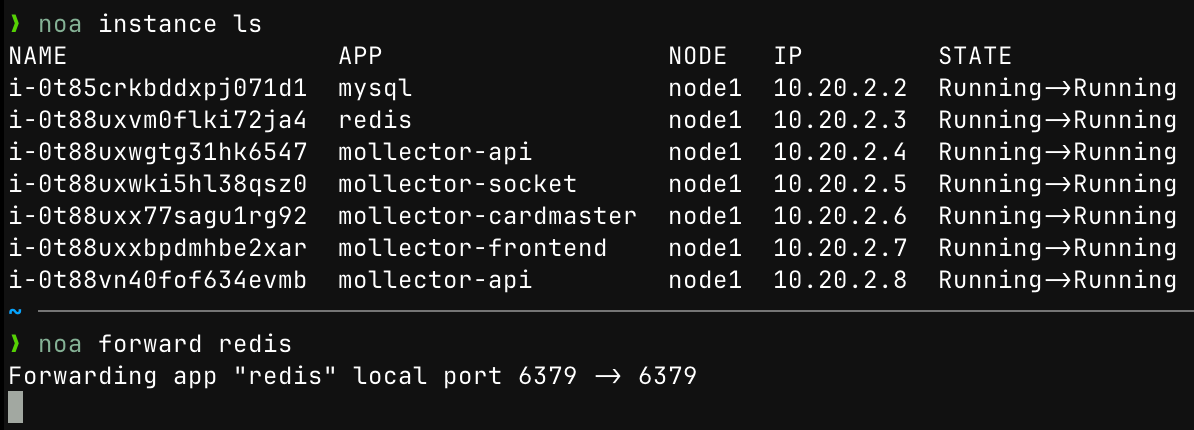
Task: Click the NODE column header
Action: pyautogui.click(x=697, y=56)
